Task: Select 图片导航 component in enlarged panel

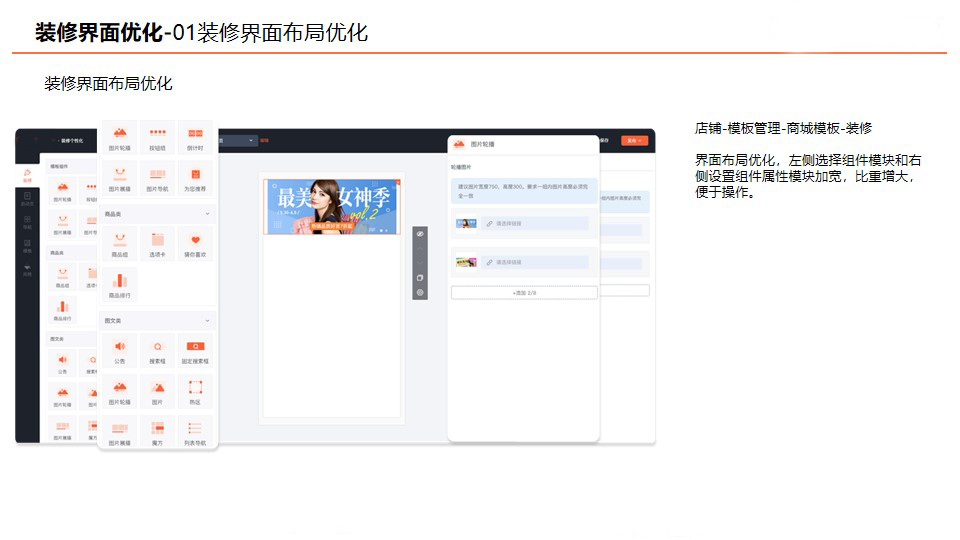Action: tap(157, 178)
